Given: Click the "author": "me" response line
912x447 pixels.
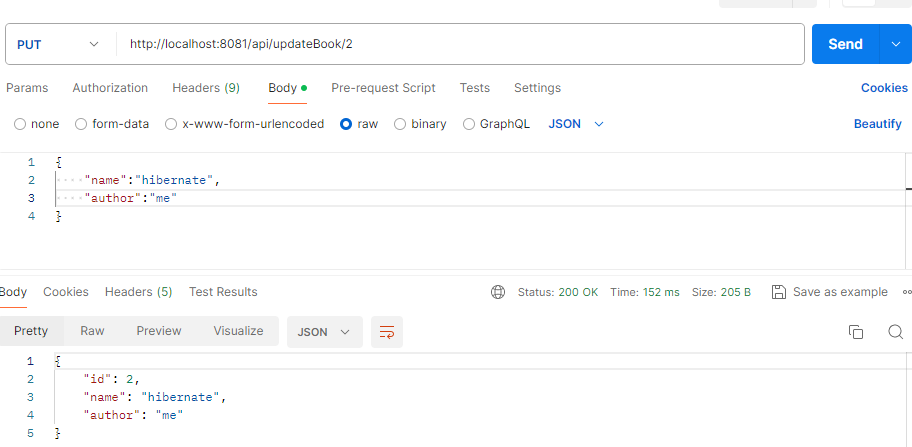Looking at the screenshot, I should point(133,416).
